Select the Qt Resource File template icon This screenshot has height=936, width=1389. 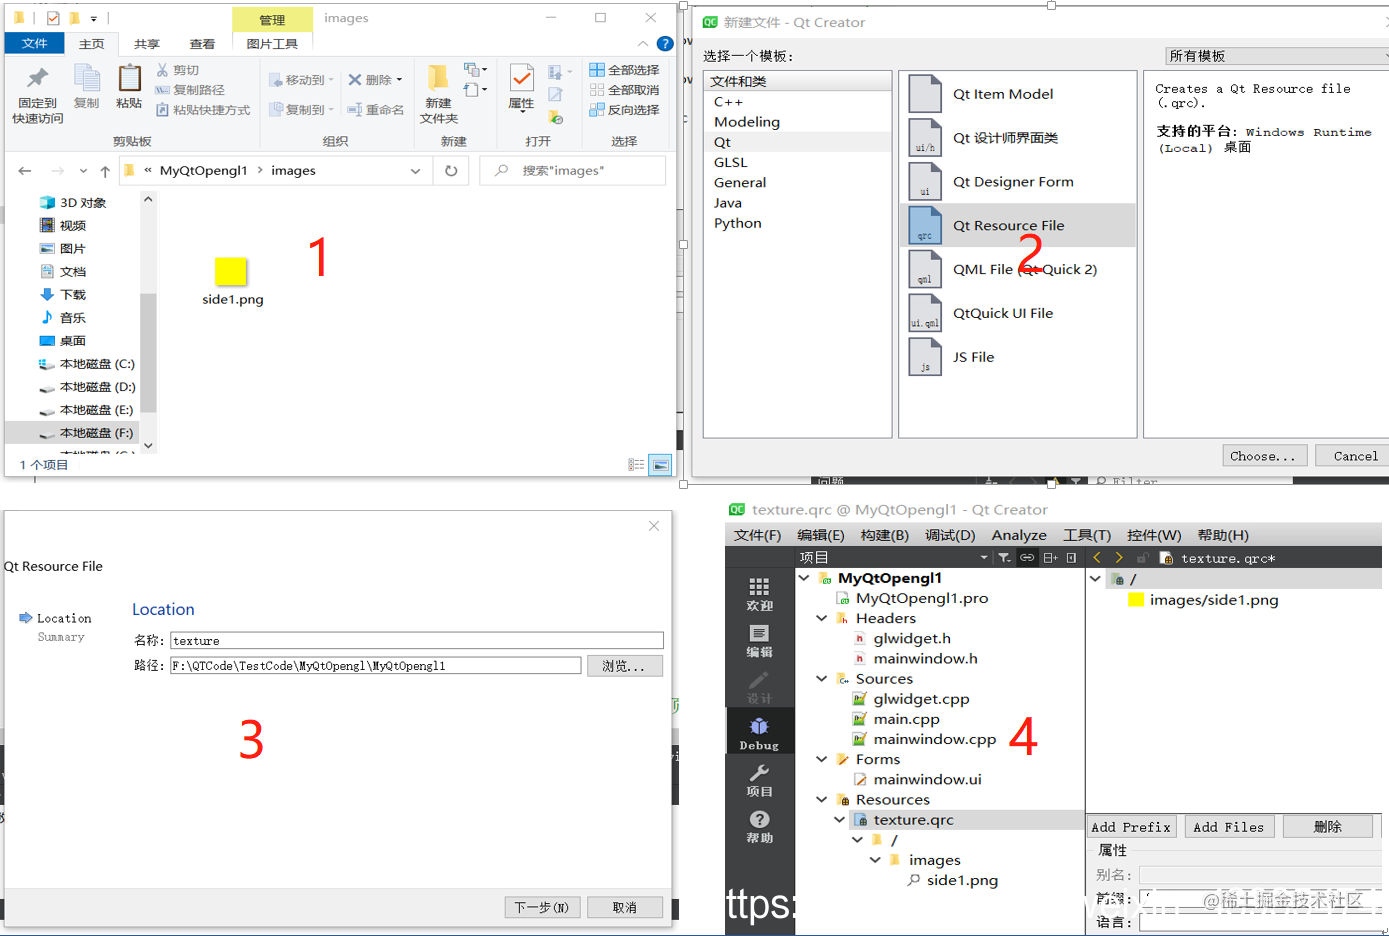click(925, 225)
